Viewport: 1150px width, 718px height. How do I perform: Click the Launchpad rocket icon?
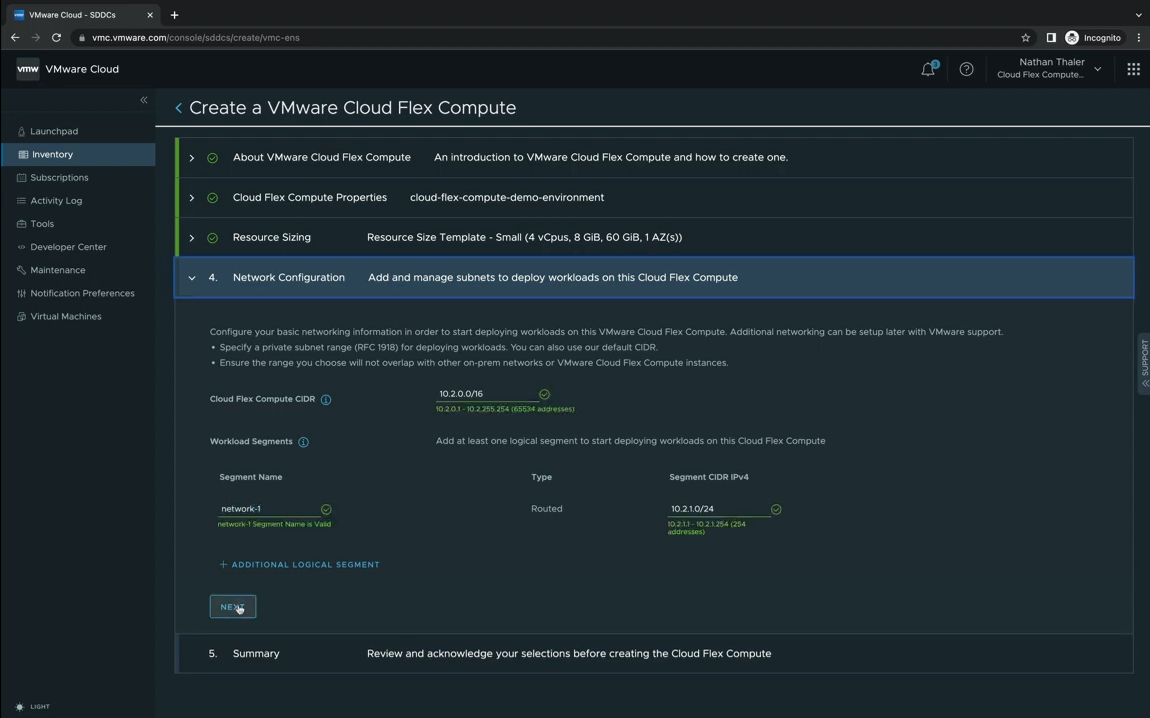click(x=21, y=131)
